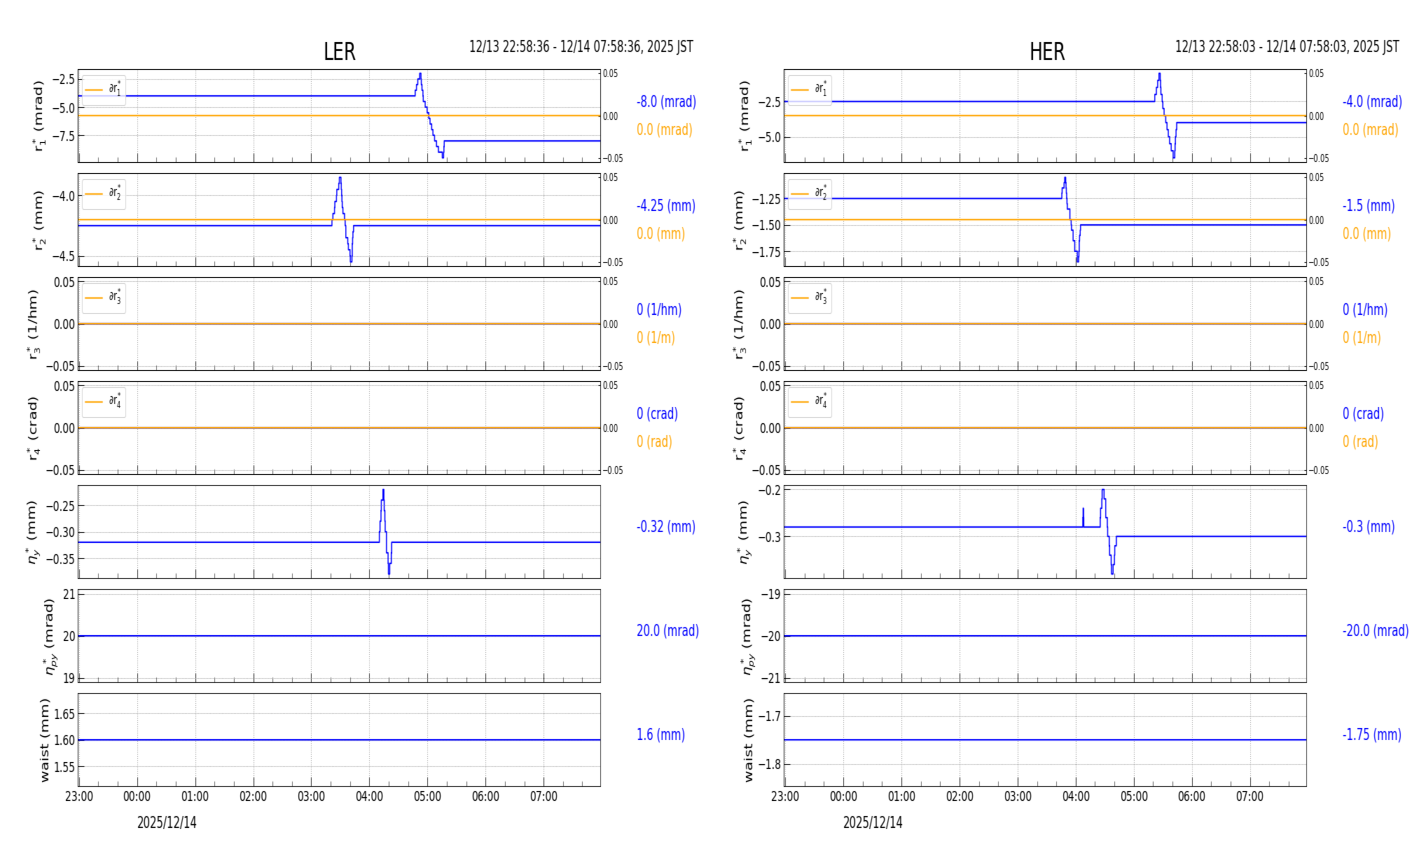Click the LER plot column title
This screenshot has height=864, width=1412.
click(339, 52)
